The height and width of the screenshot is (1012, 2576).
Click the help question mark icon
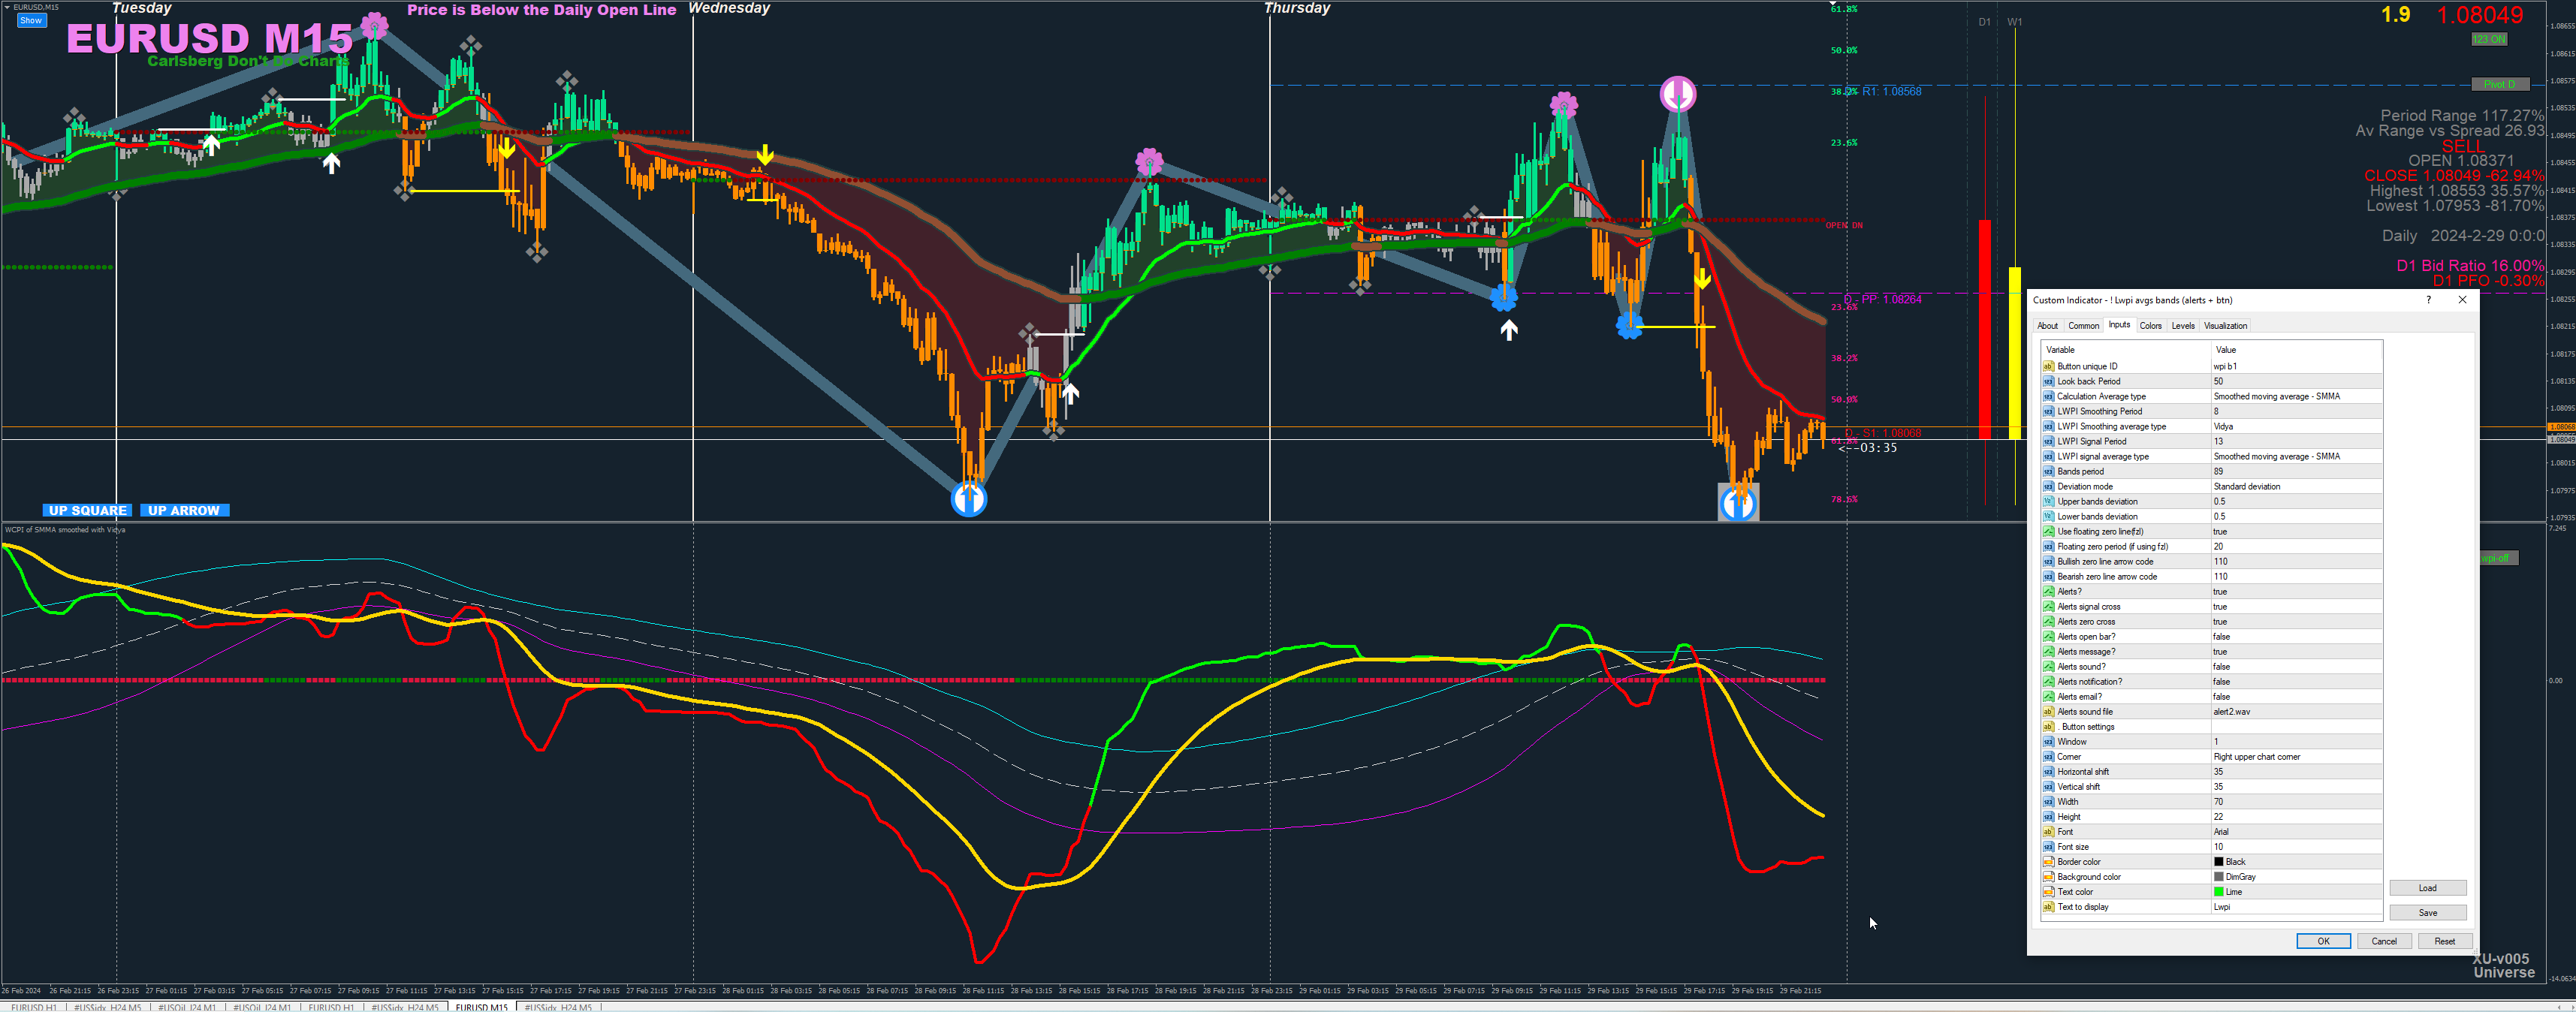tap(2428, 300)
